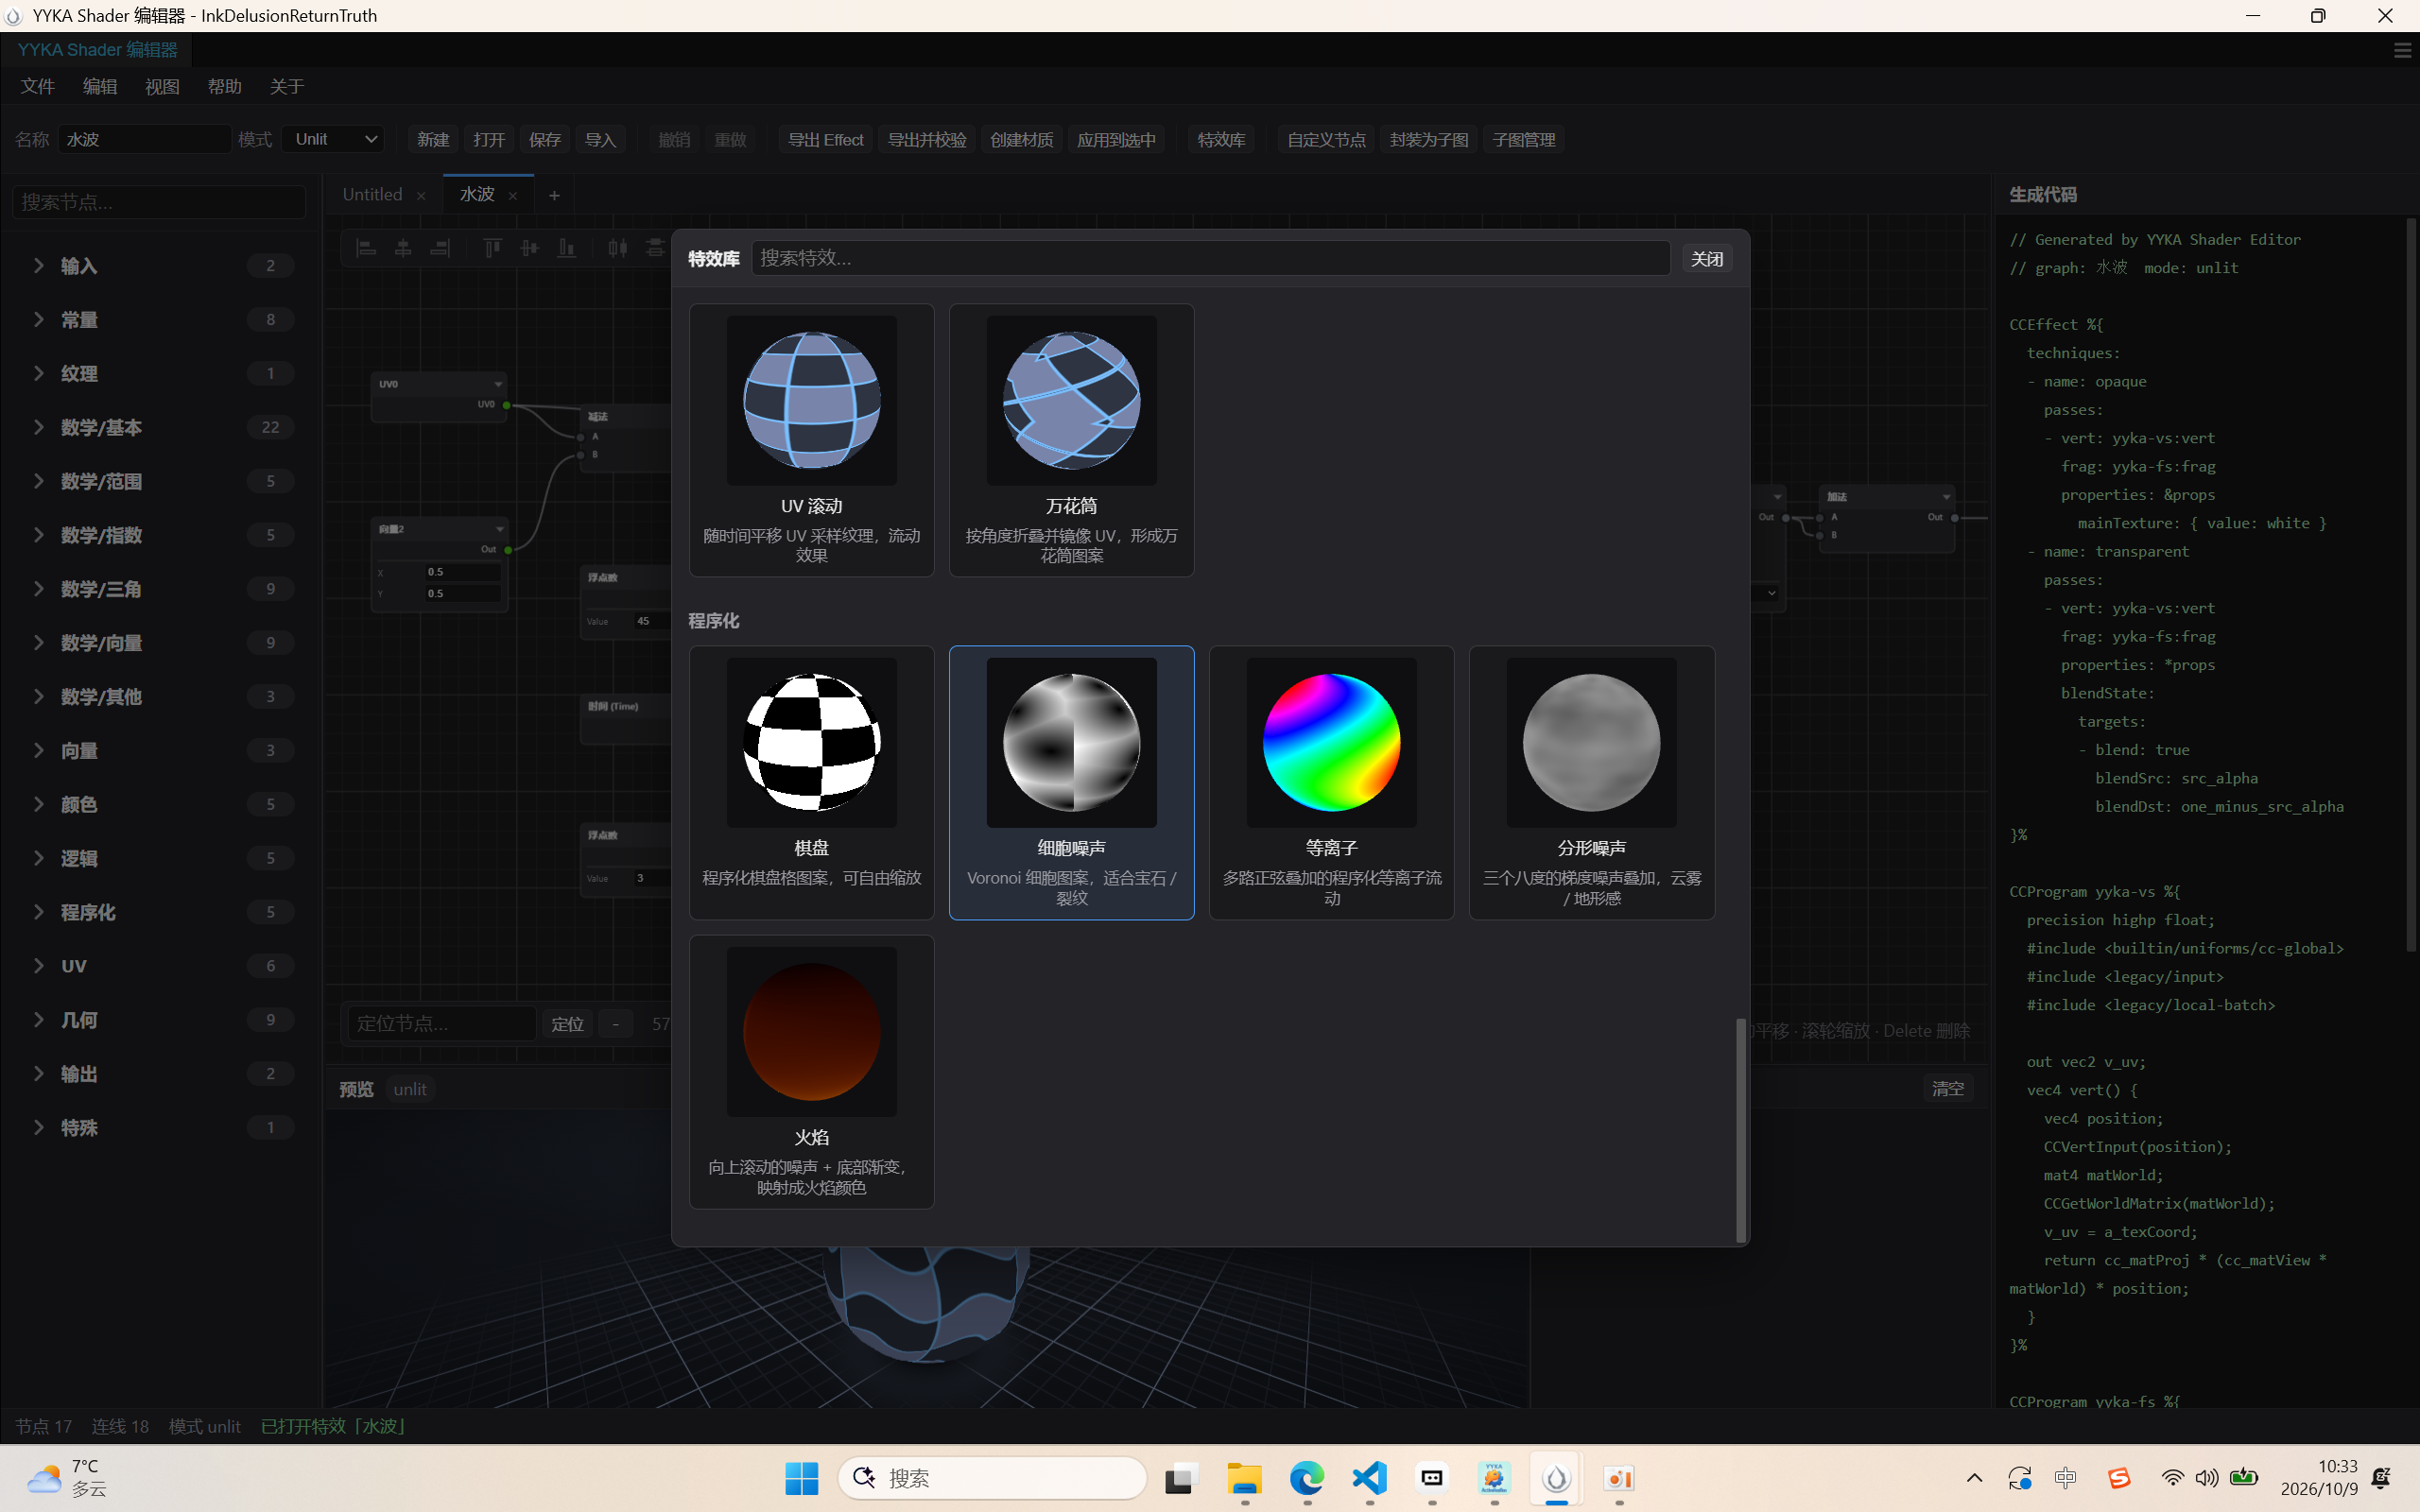Open File Explorer from taskbar

tap(1245, 1477)
